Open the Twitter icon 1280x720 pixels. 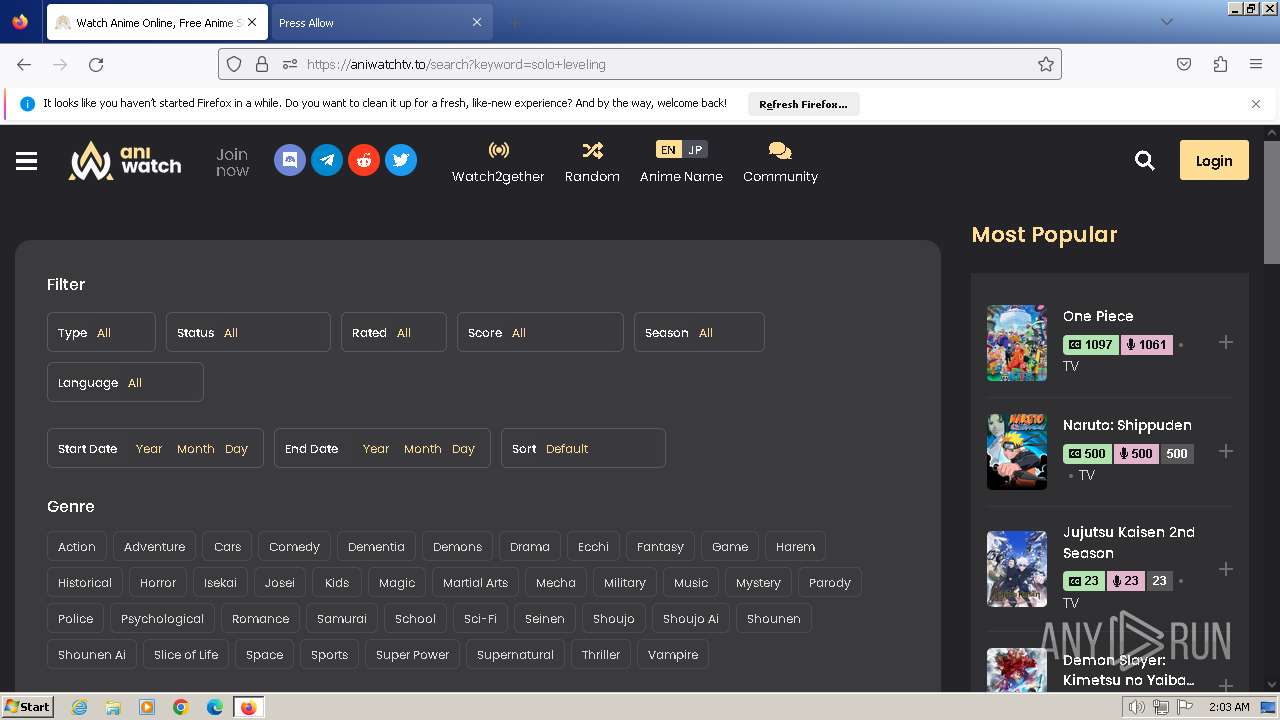click(401, 160)
